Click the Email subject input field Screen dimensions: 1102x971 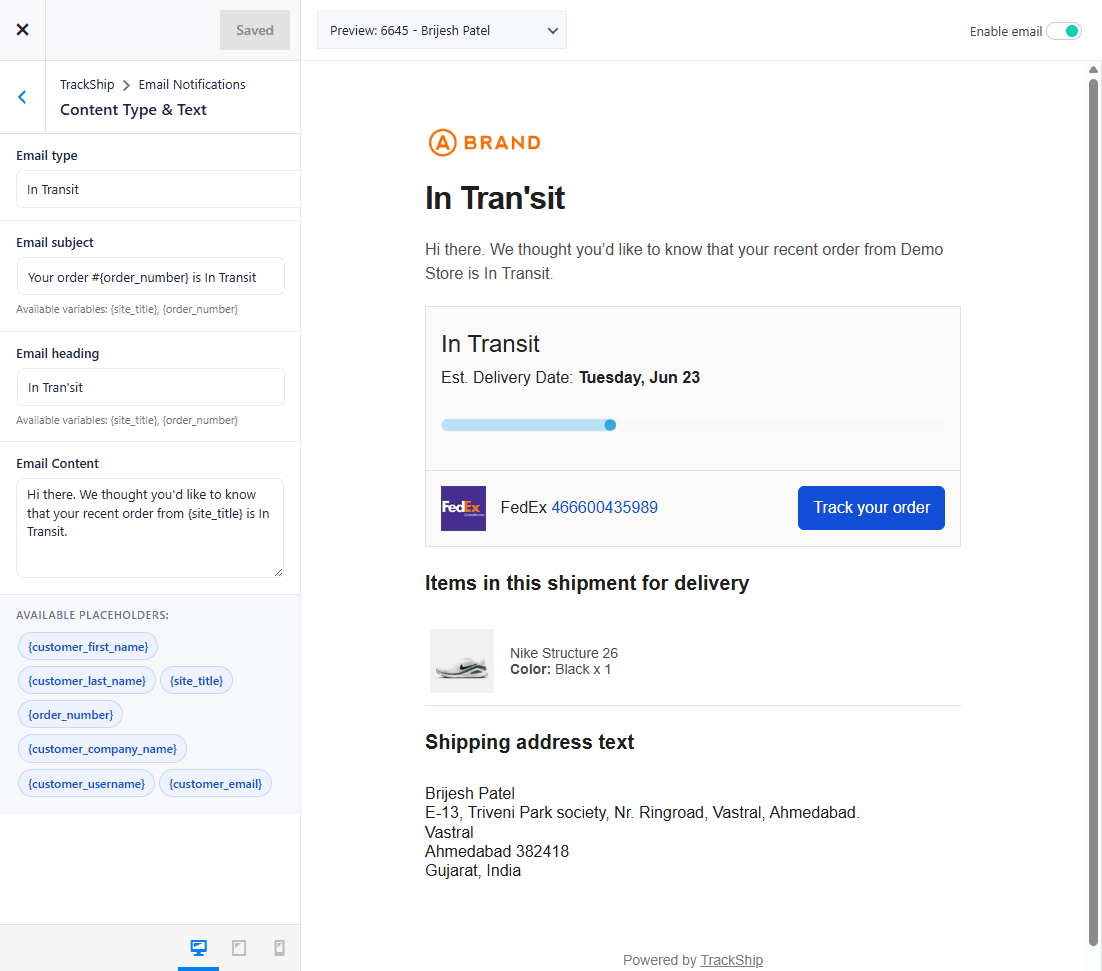coord(150,277)
